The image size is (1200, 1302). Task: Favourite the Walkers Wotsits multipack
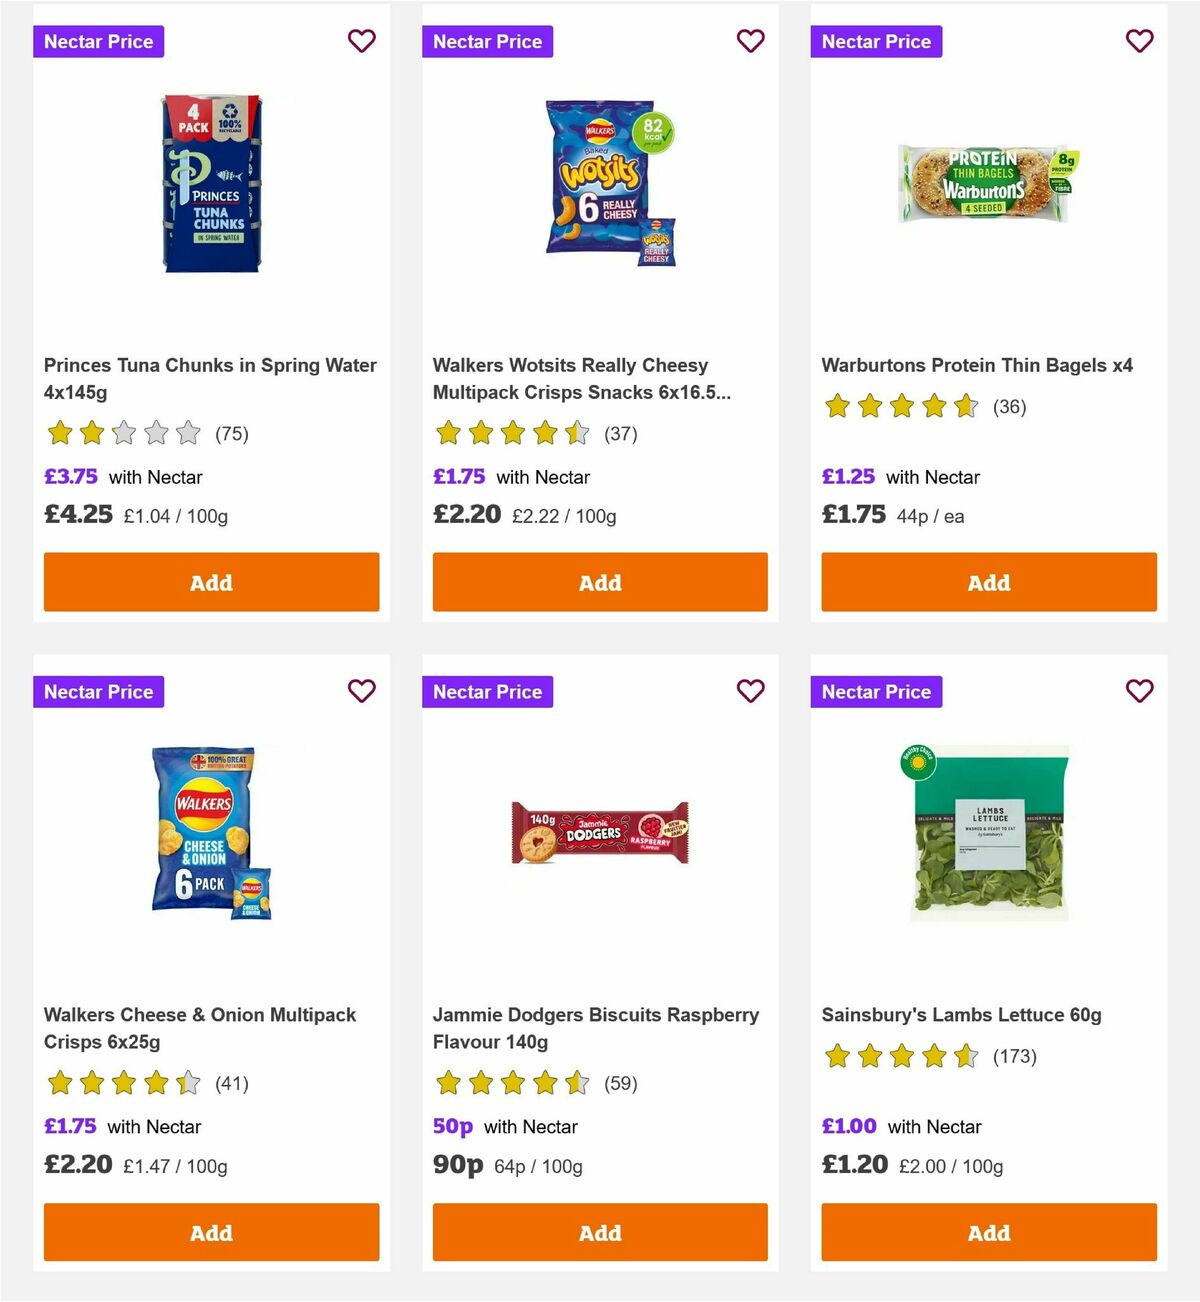coord(750,41)
